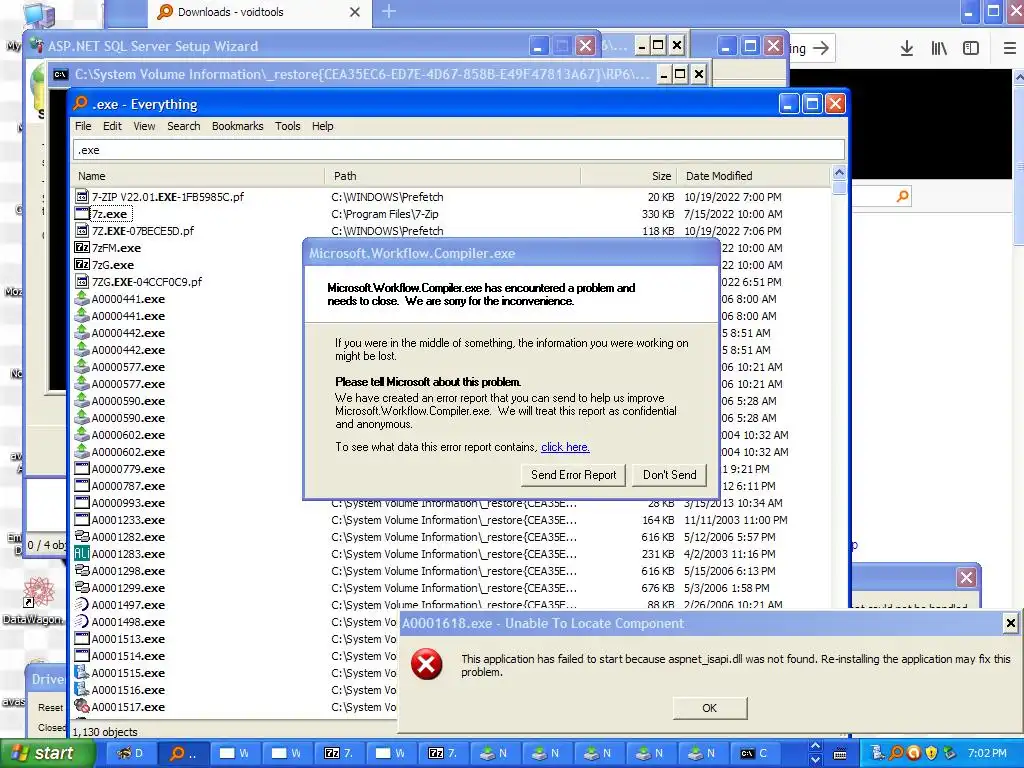Screen dimensions: 1024x768
Task: Select 7z.exe file icon in results
Action: 82,214
